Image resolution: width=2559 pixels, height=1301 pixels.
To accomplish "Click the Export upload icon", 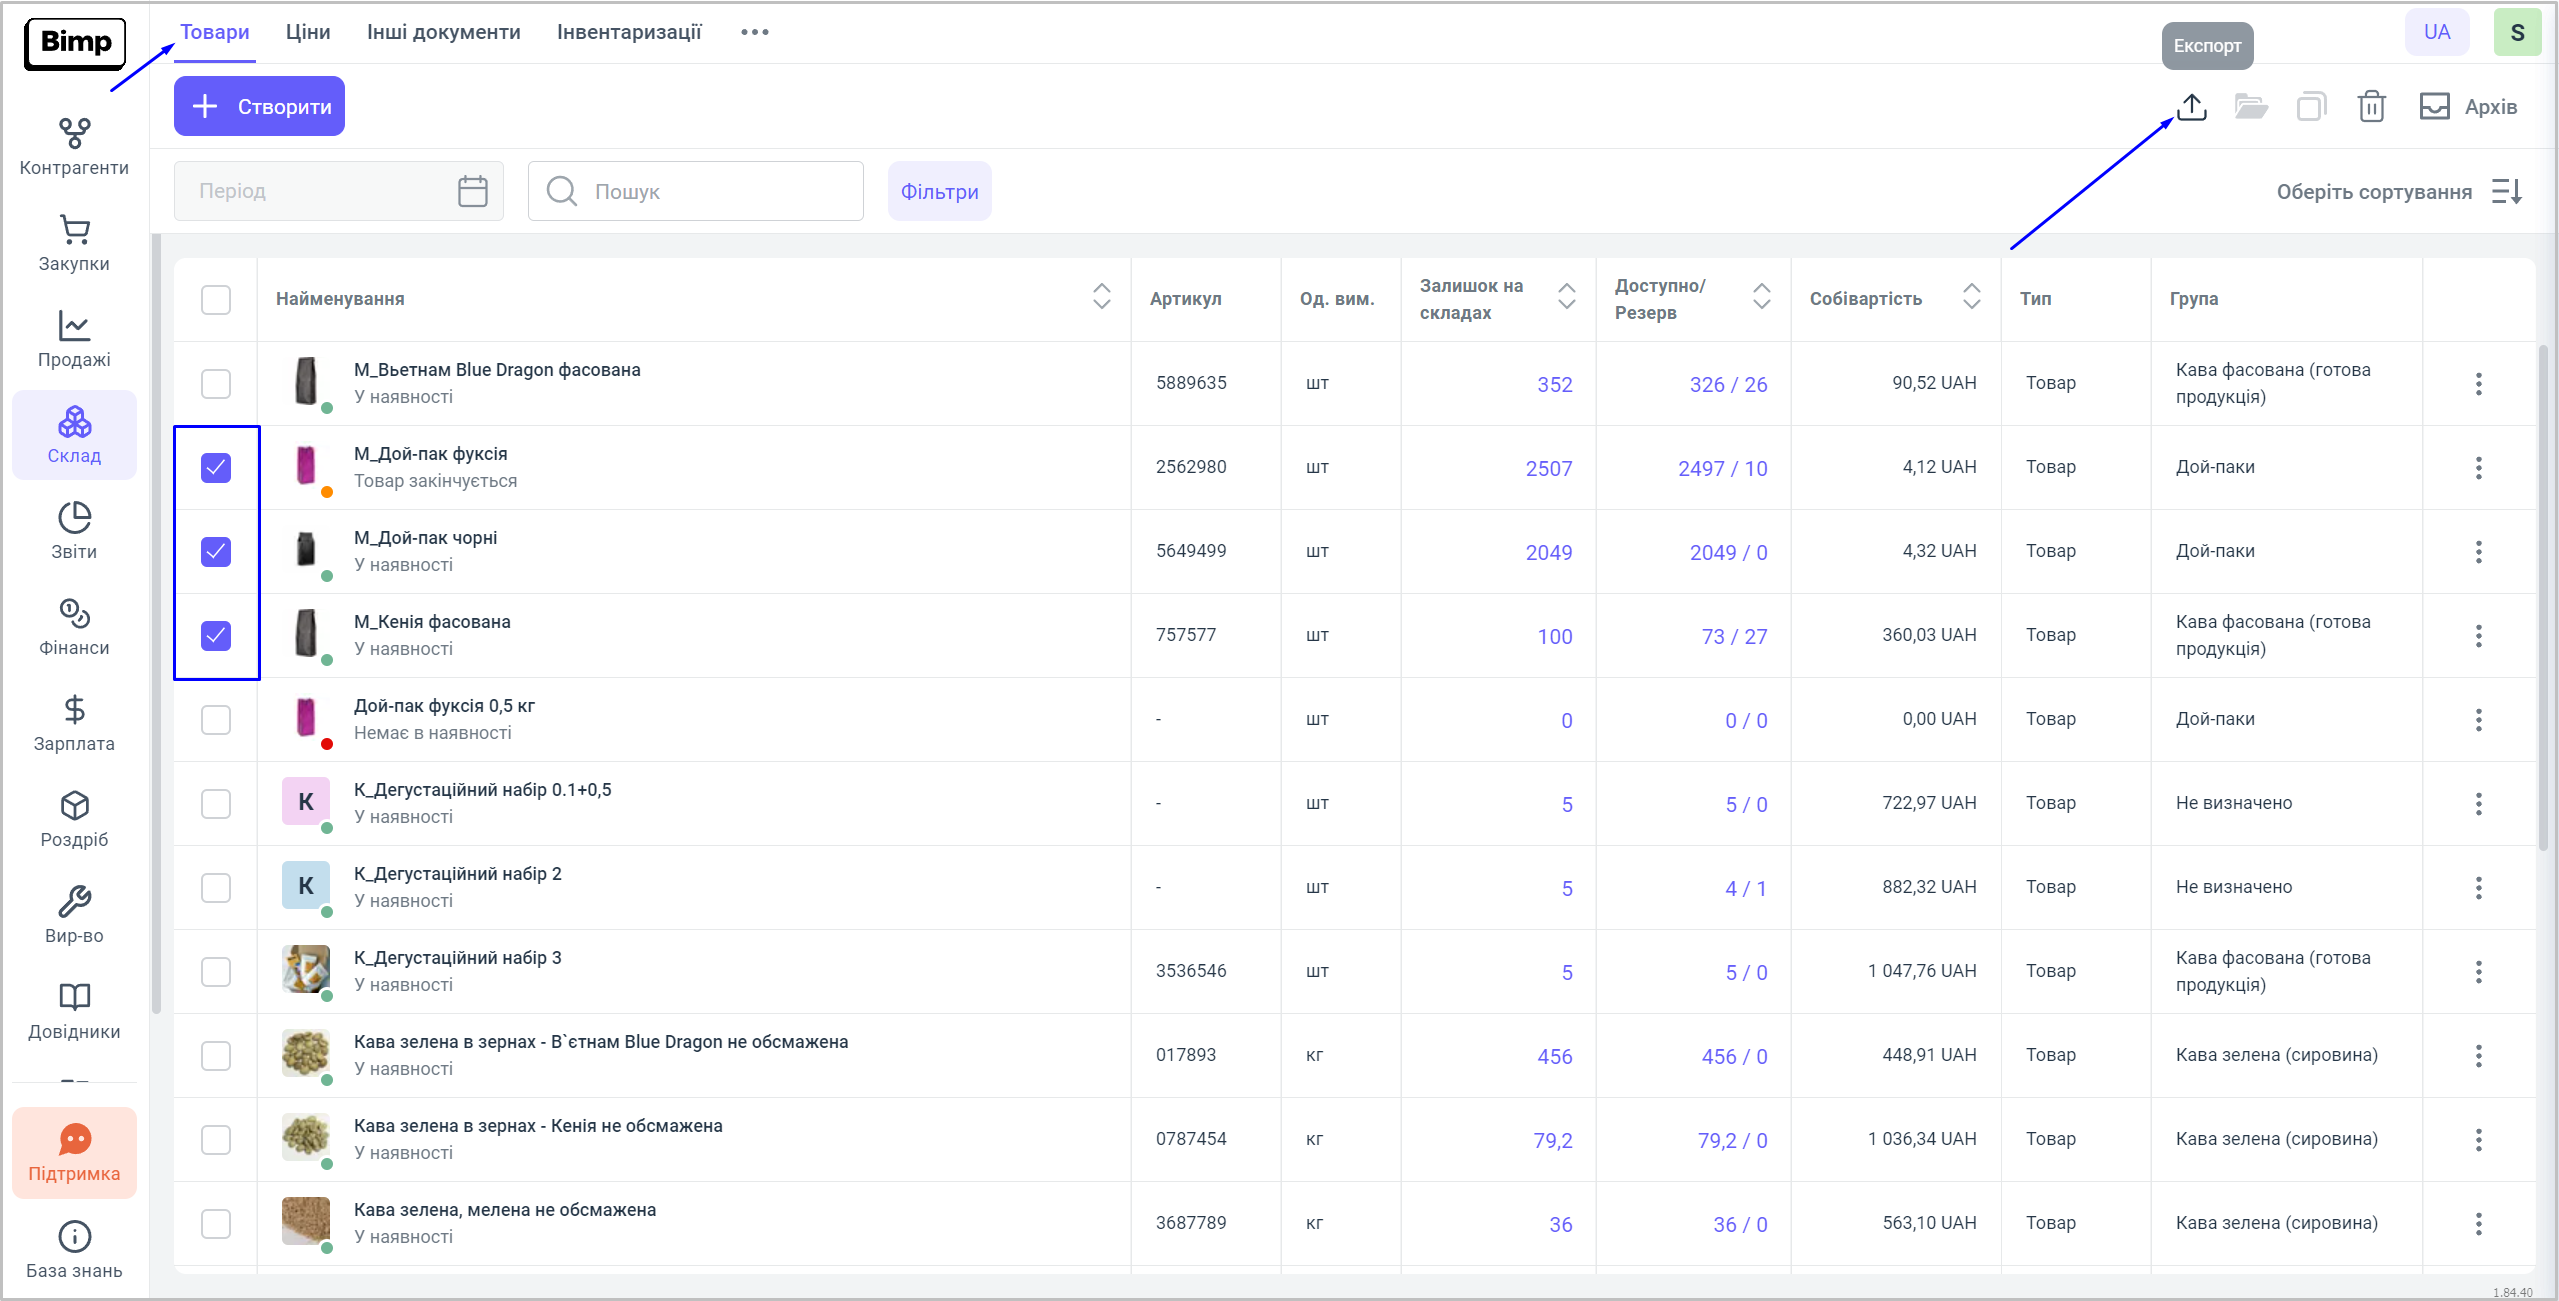I will tap(2191, 106).
